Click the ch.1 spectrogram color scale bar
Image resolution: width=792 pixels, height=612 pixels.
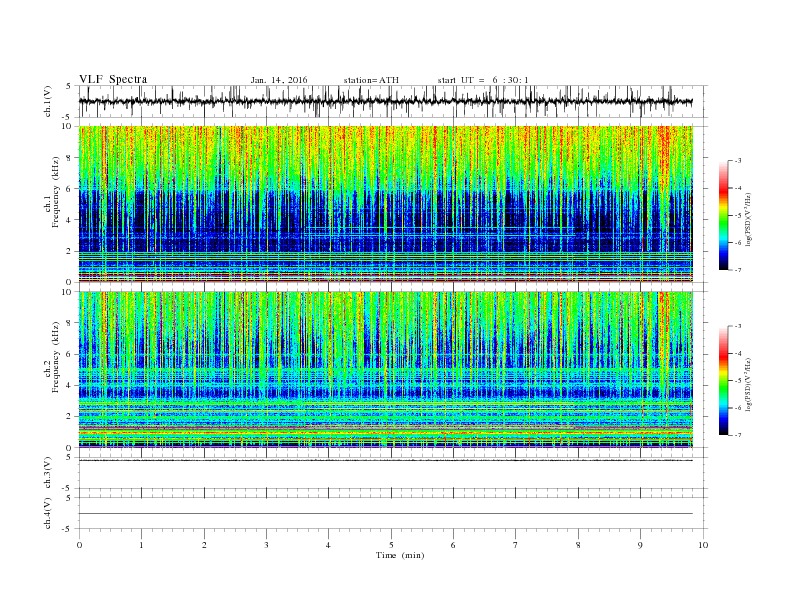pyautogui.click(x=723, y=215)
